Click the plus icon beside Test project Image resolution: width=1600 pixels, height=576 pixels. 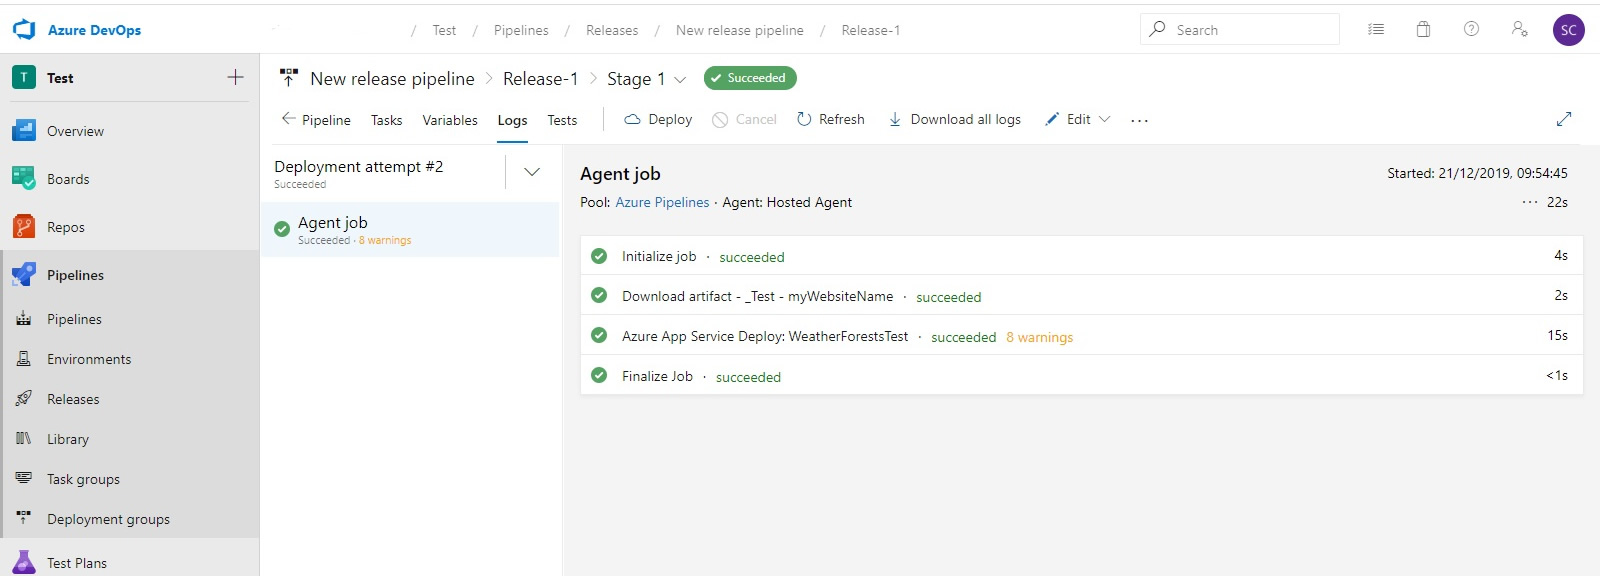pyautogui.click(x=235, y=77)
